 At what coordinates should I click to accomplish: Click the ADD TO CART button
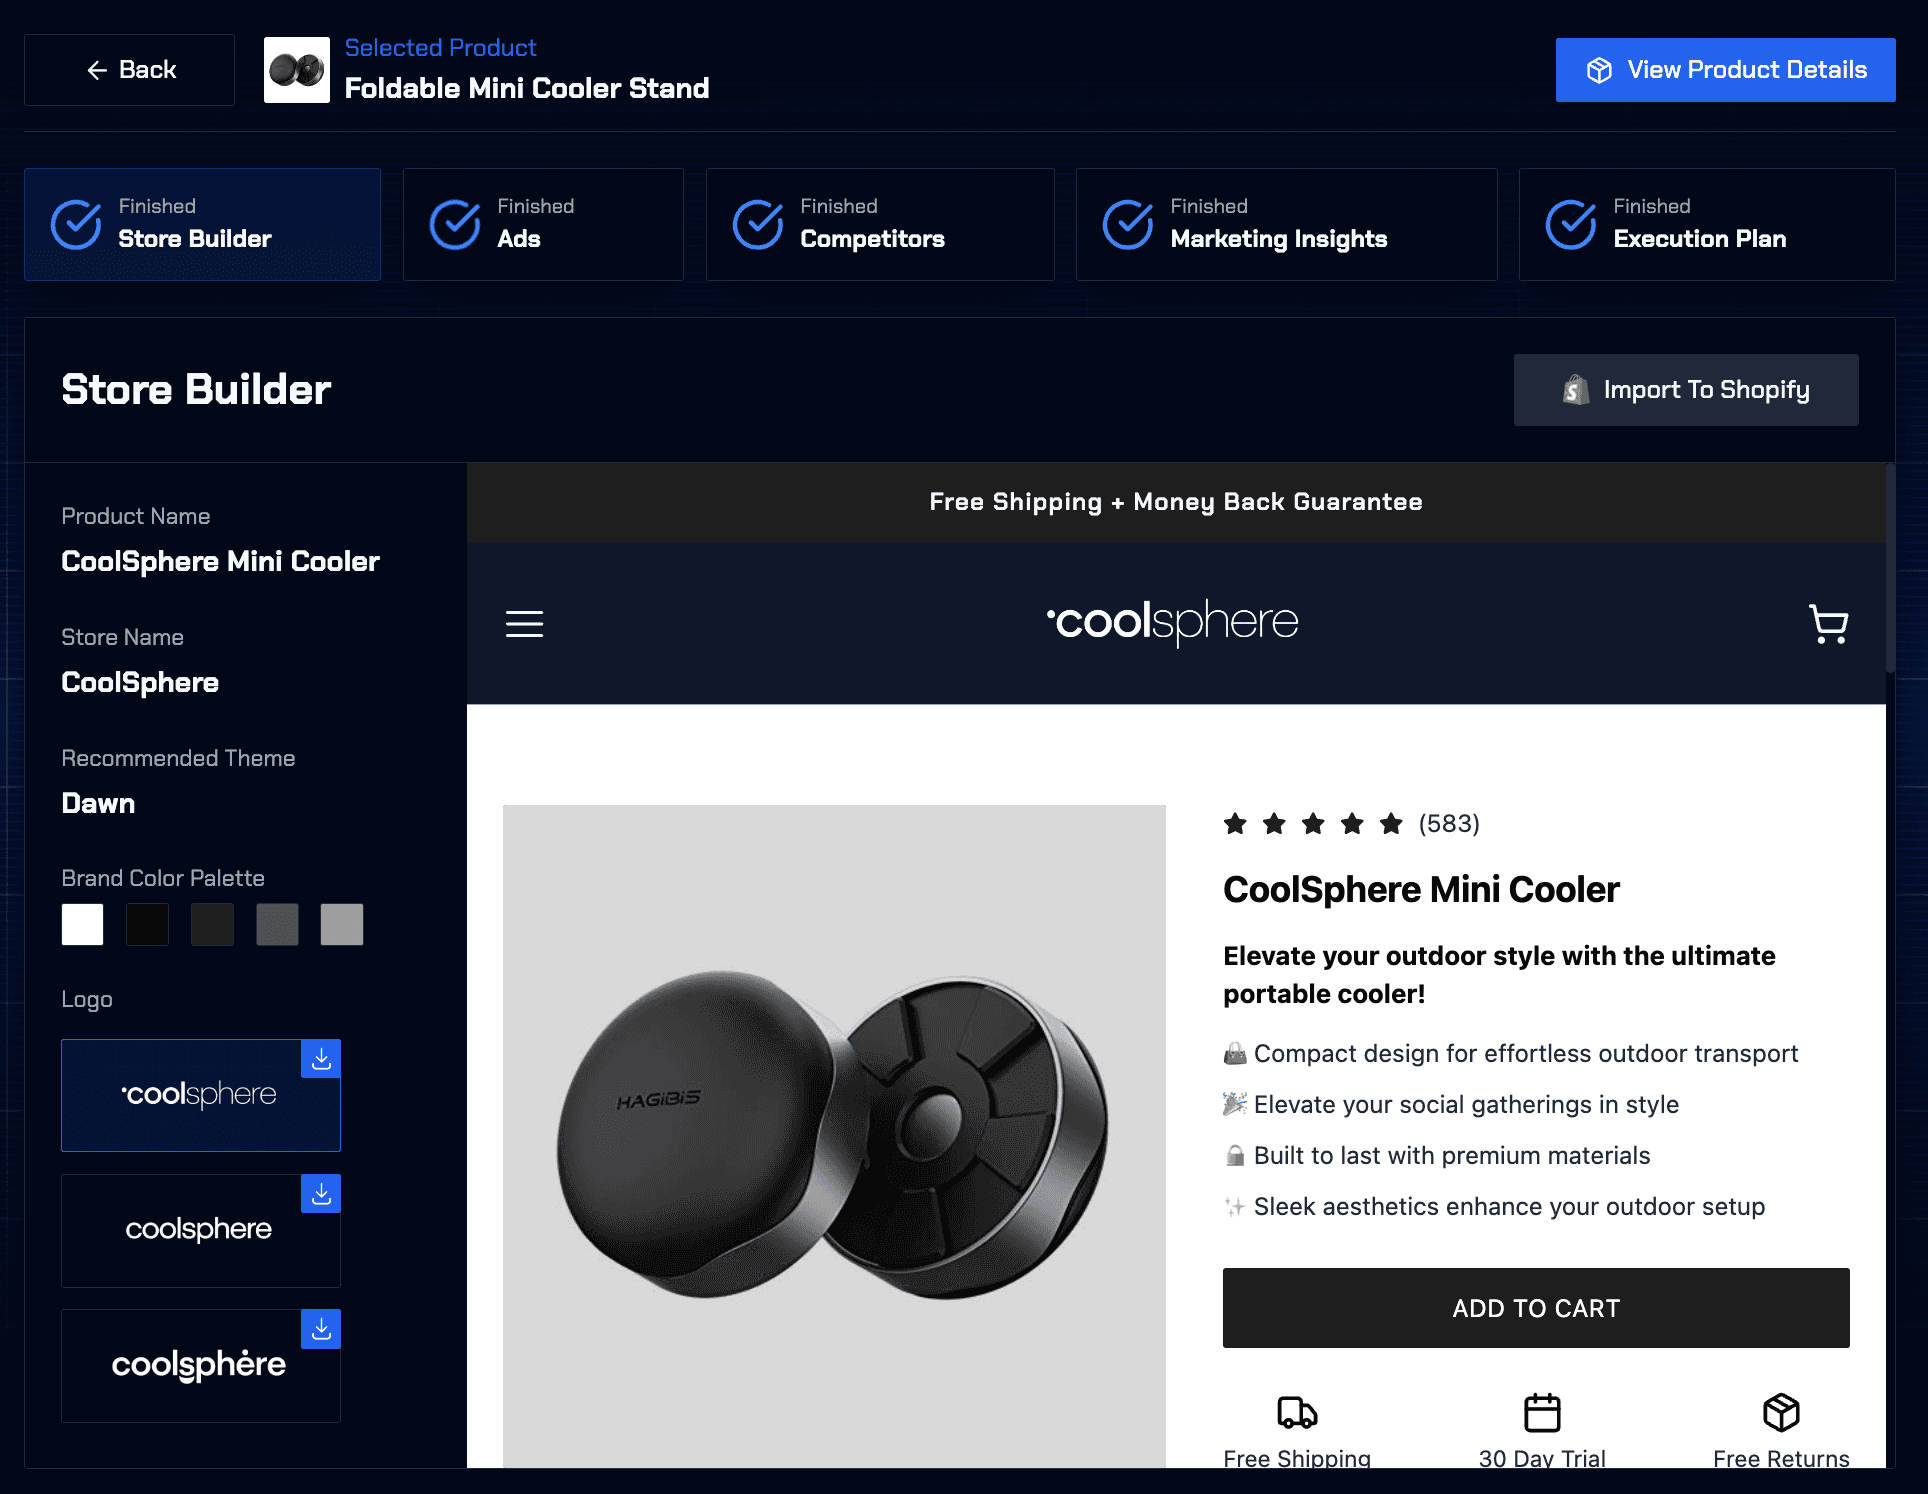click(1535, 1308)
